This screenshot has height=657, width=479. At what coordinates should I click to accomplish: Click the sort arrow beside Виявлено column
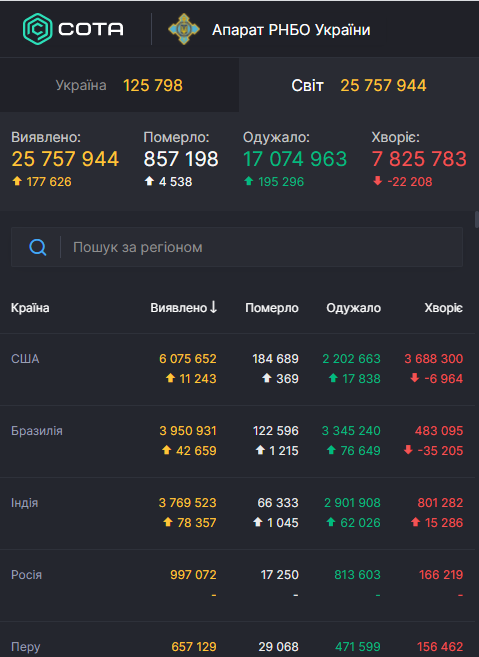(213, 307)
